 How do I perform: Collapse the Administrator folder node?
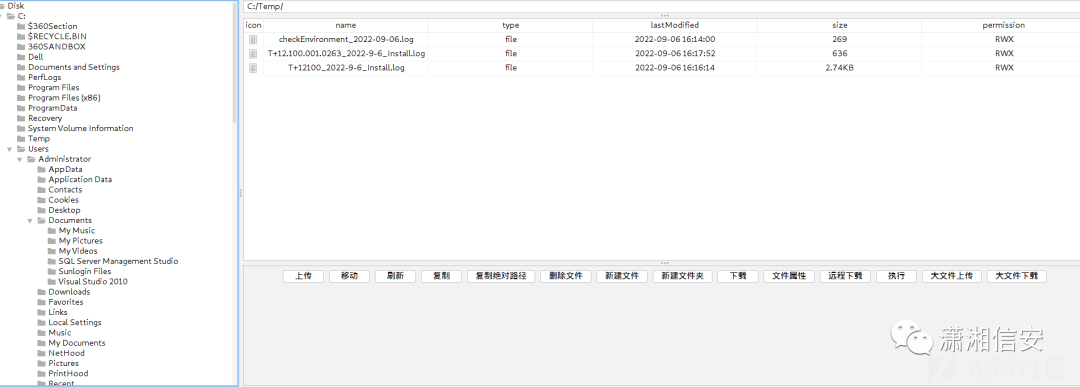point(20,159)
